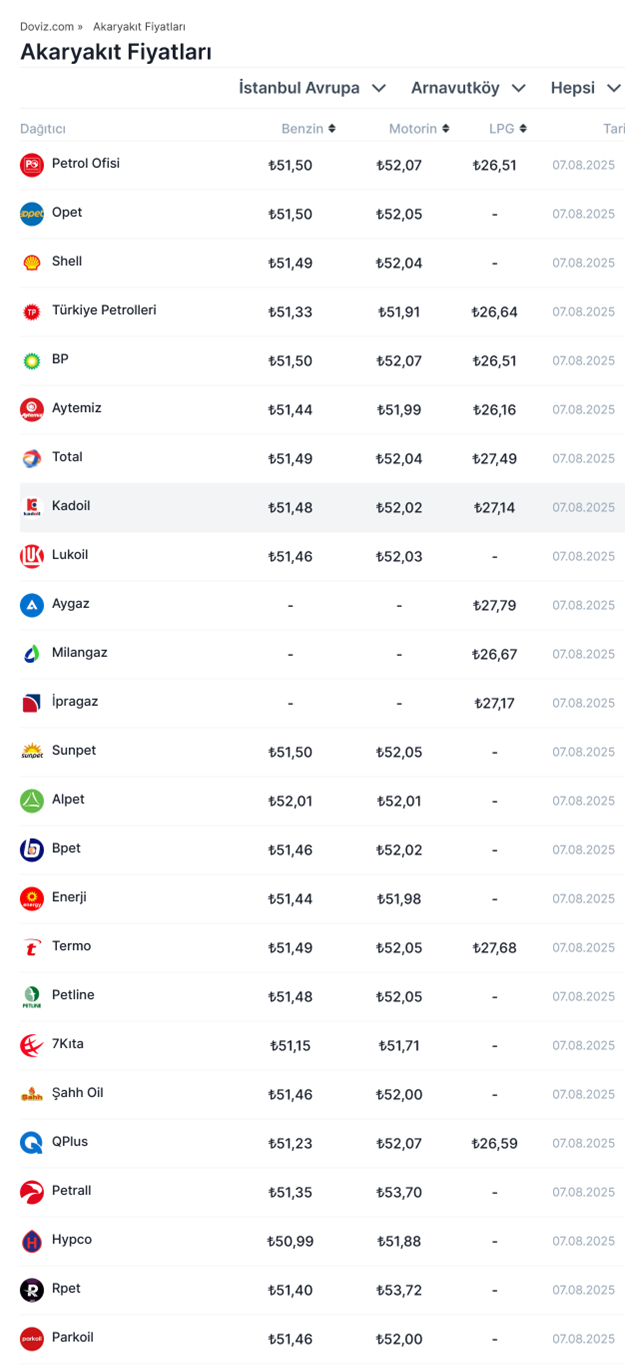
Task: Click the BP logo icon
Action: pyautogui.click(x=32, y=361)
